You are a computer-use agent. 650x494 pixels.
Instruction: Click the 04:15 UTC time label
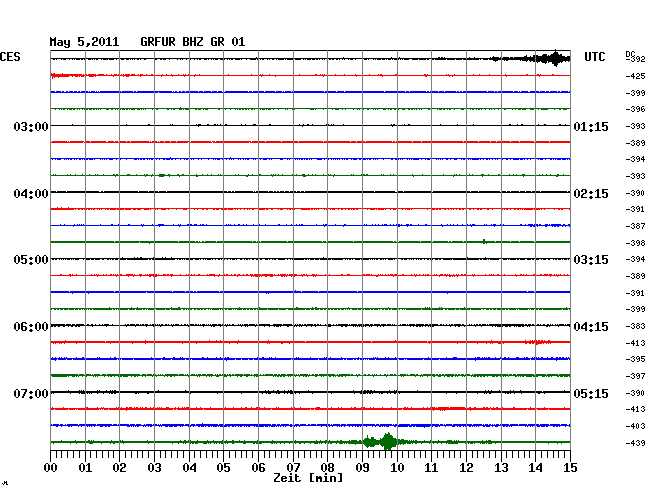[x=591, y=327]
